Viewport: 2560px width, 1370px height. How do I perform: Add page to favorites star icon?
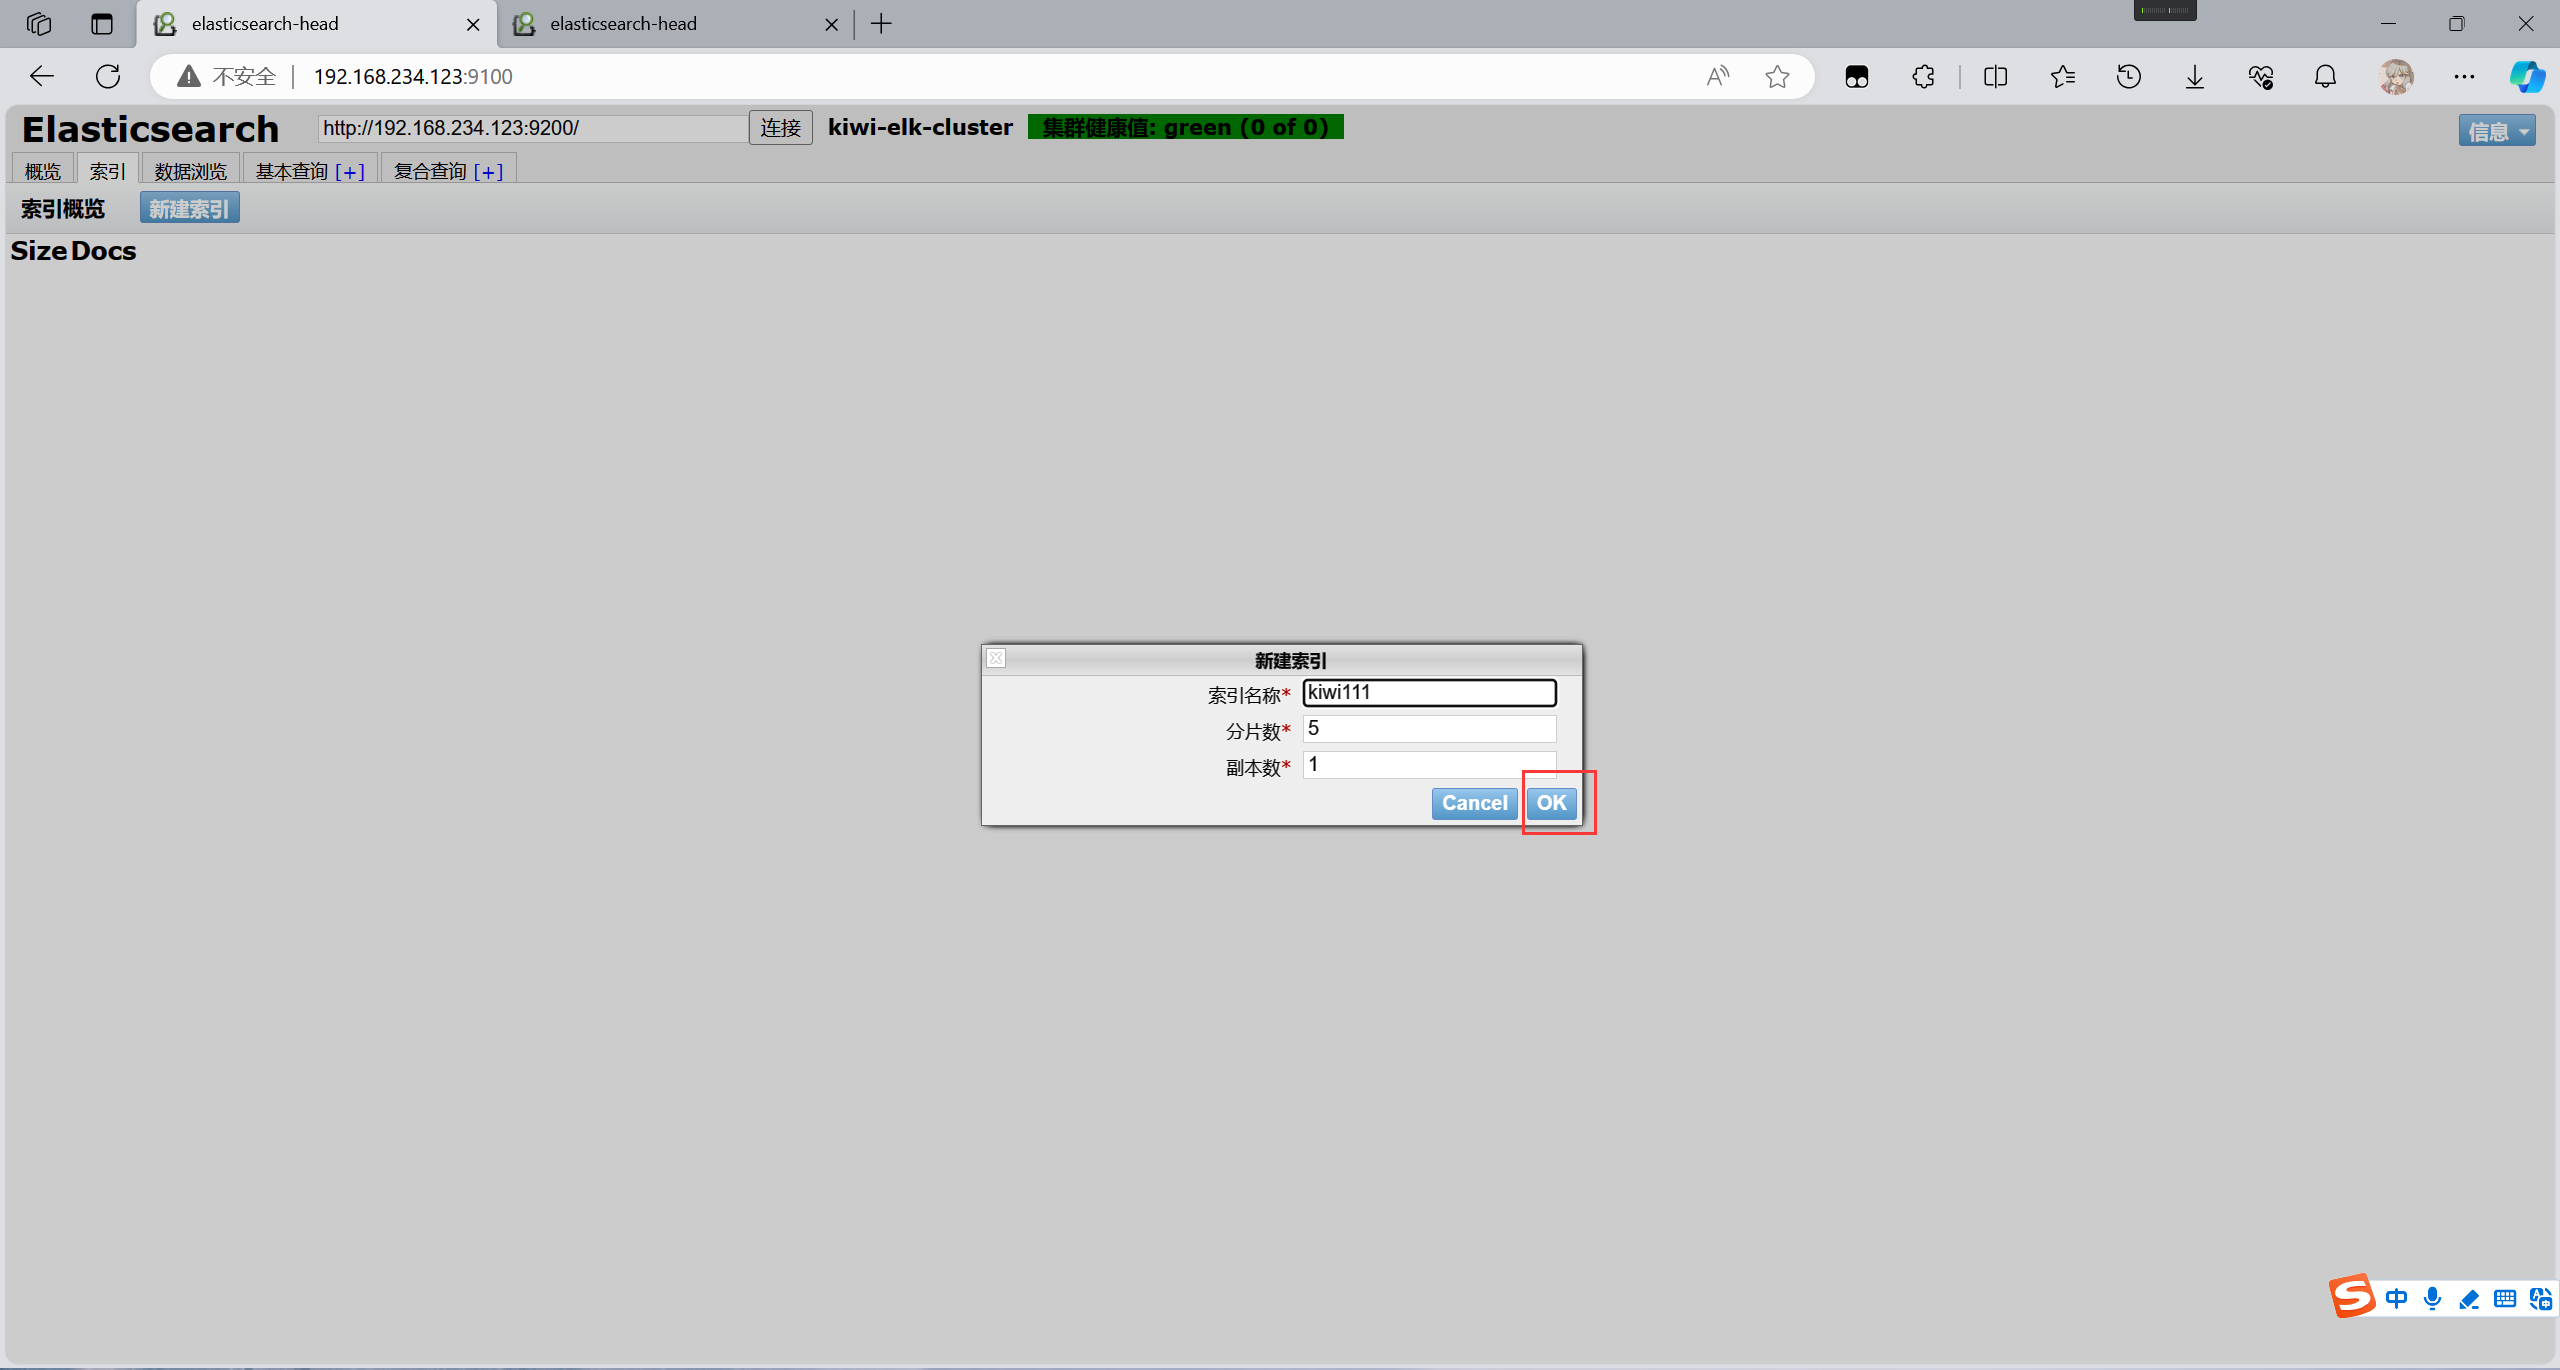1777,76
